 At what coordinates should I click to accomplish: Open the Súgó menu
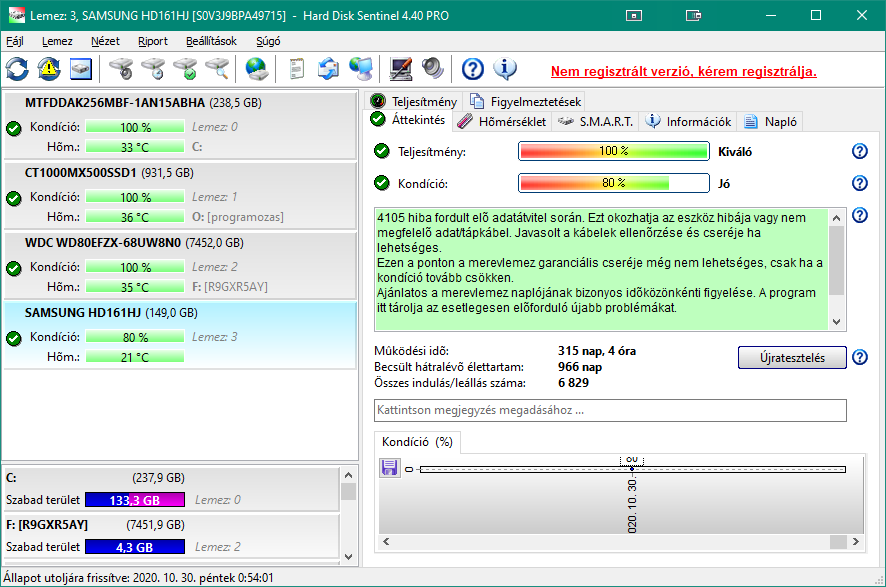(x=268, y=41)
